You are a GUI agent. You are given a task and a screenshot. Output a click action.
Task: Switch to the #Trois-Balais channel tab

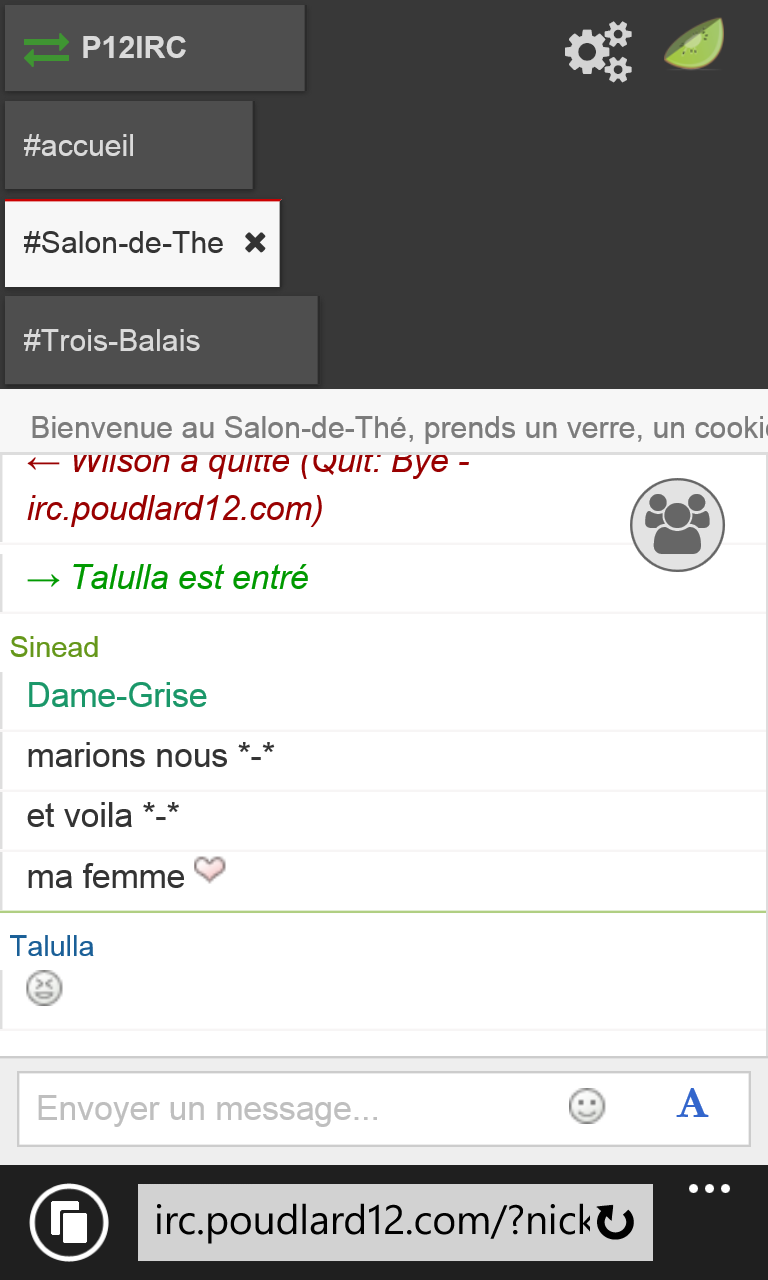(x=160, y=340)
